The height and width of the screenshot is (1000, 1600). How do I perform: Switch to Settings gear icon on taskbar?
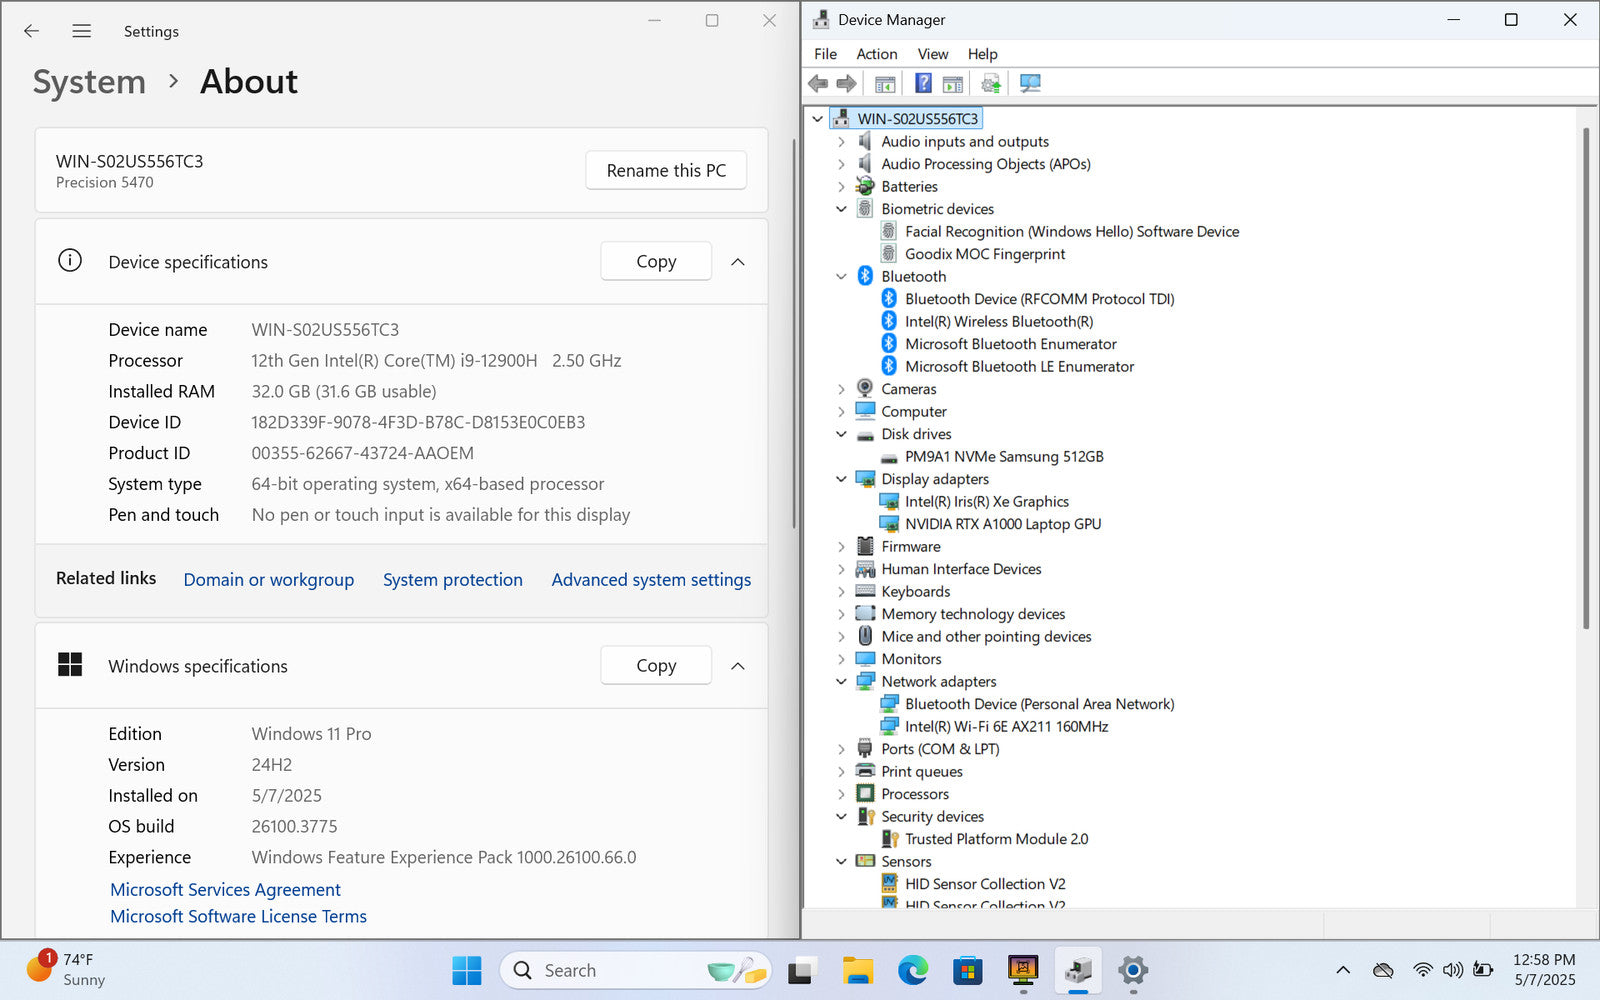(1132, 970)
